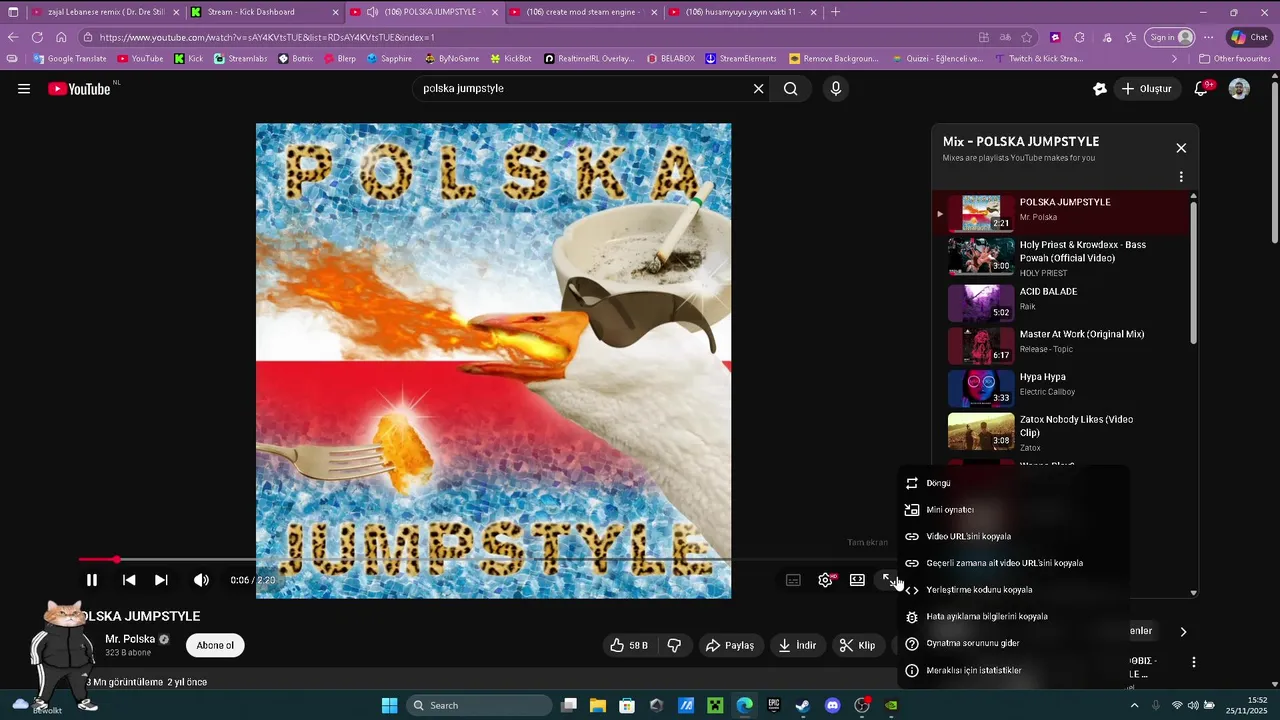Open the Mix playlist three-dot options

pyautogui.click(x=1181, y=177)
